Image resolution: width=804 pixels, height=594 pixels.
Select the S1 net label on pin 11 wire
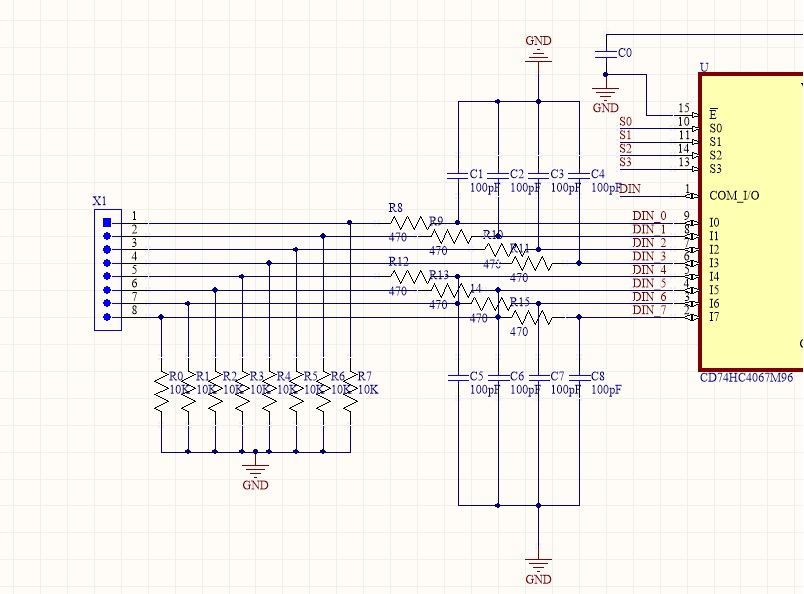[626, 135]
